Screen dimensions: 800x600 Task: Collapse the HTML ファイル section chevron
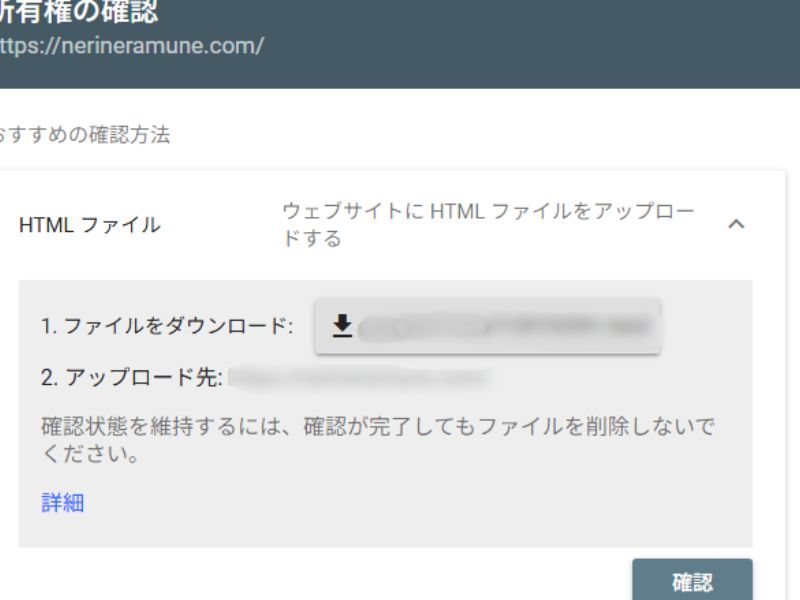(736, 223)
